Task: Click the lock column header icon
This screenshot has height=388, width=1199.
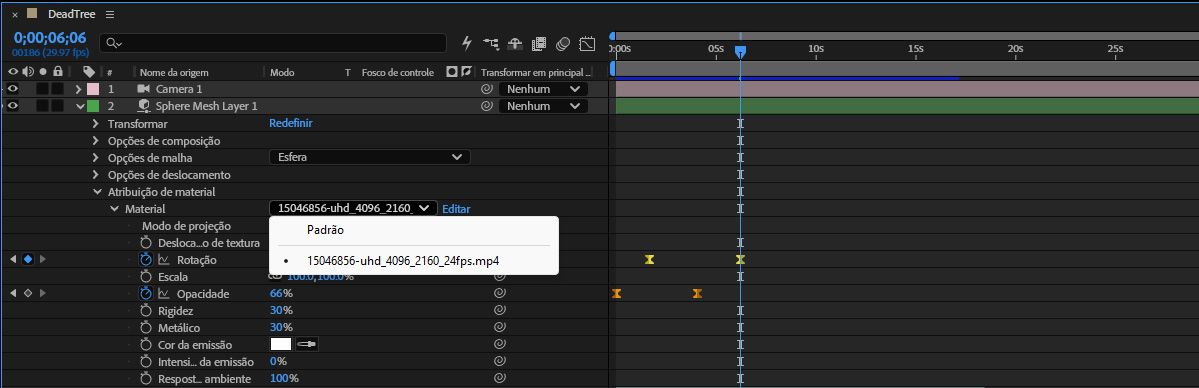Action: coord(57,72)
